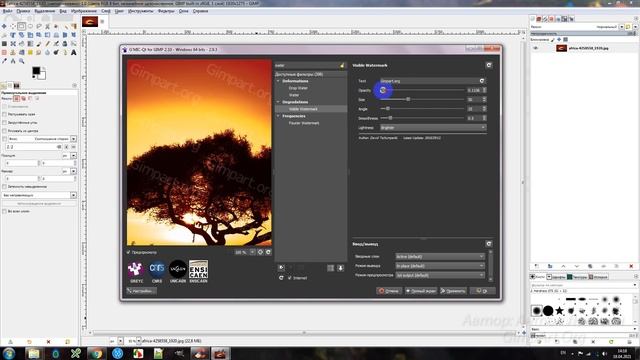Click the Angle slider handle
The height and width of the screenshot is (360, 640).
coord(387,109)
